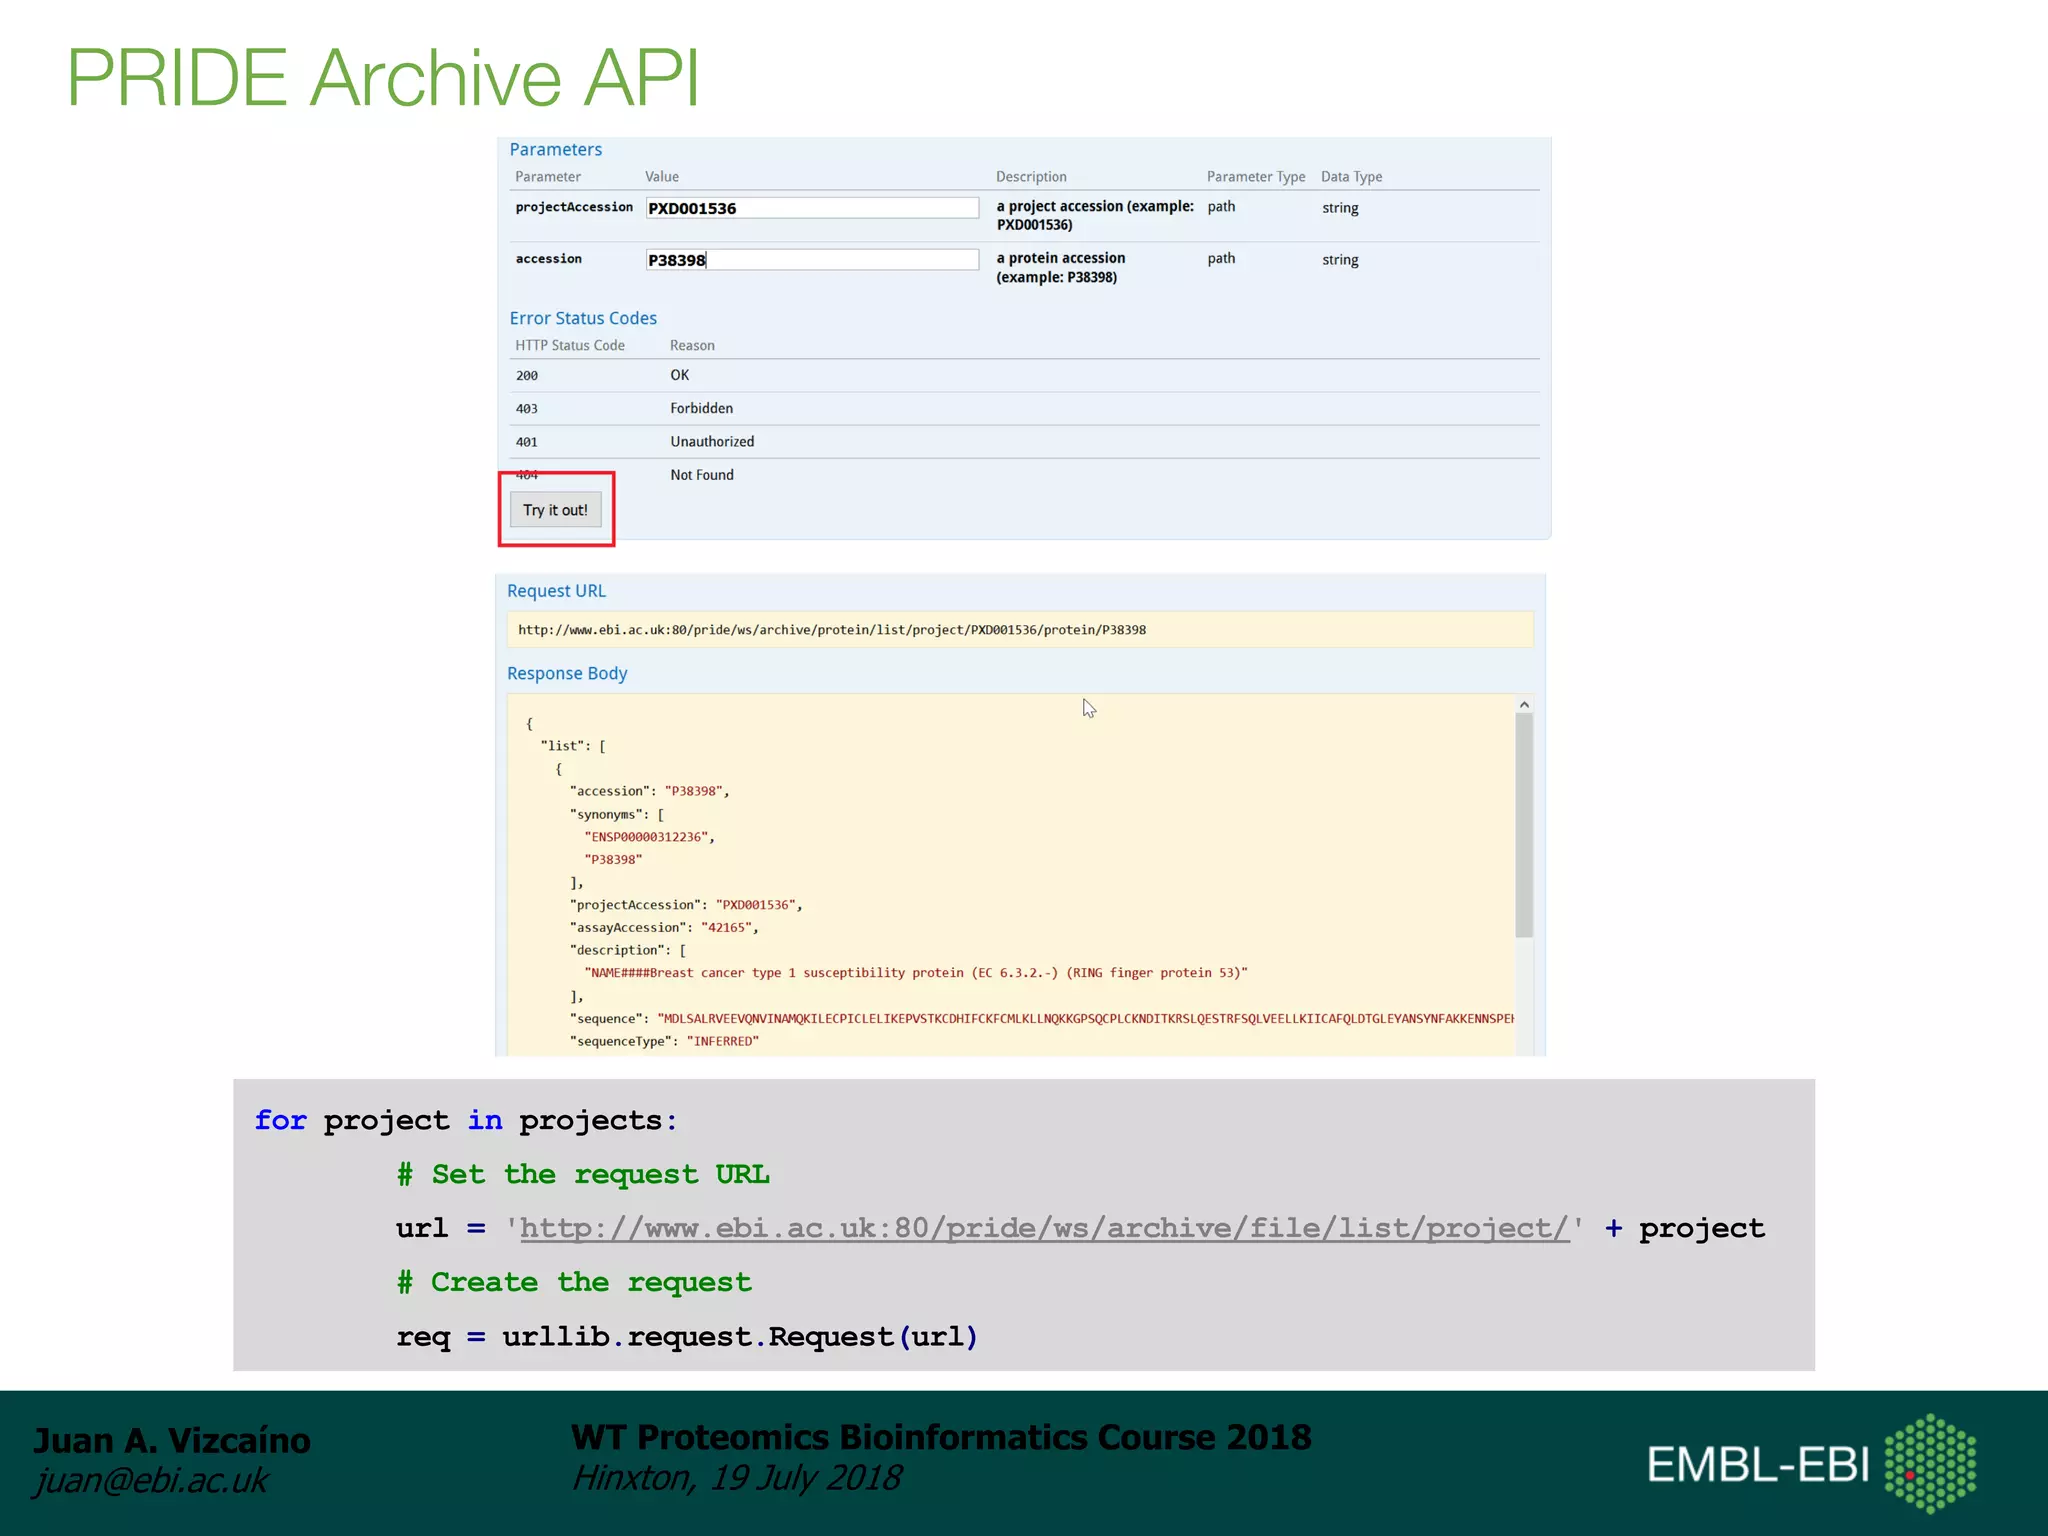Open the ebi.ac.uk URL link in the code block
The height and width of the screenshot is (1536, 2048).
click(x=1045, y=1228)
